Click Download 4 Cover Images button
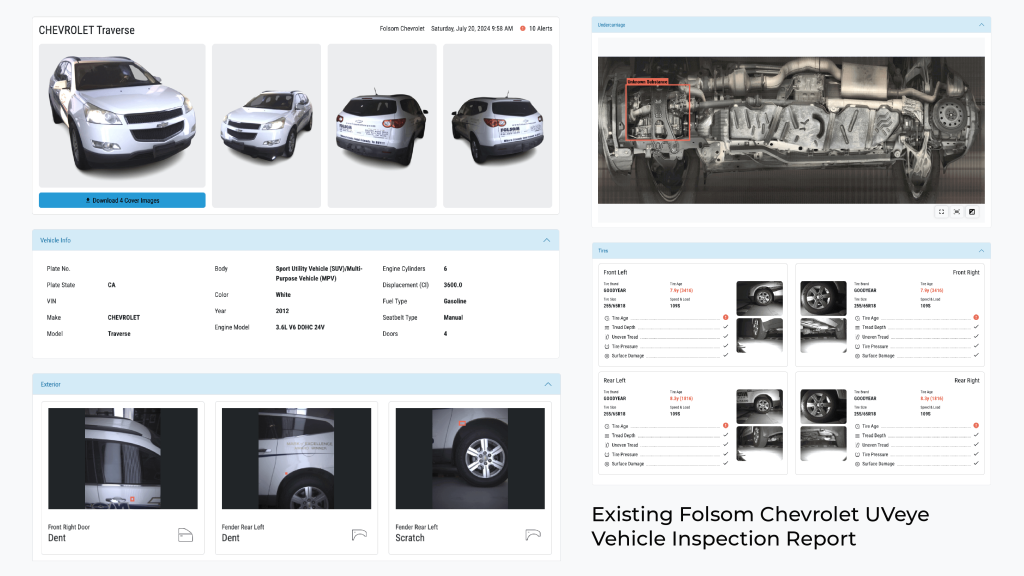 coord(122,200)
